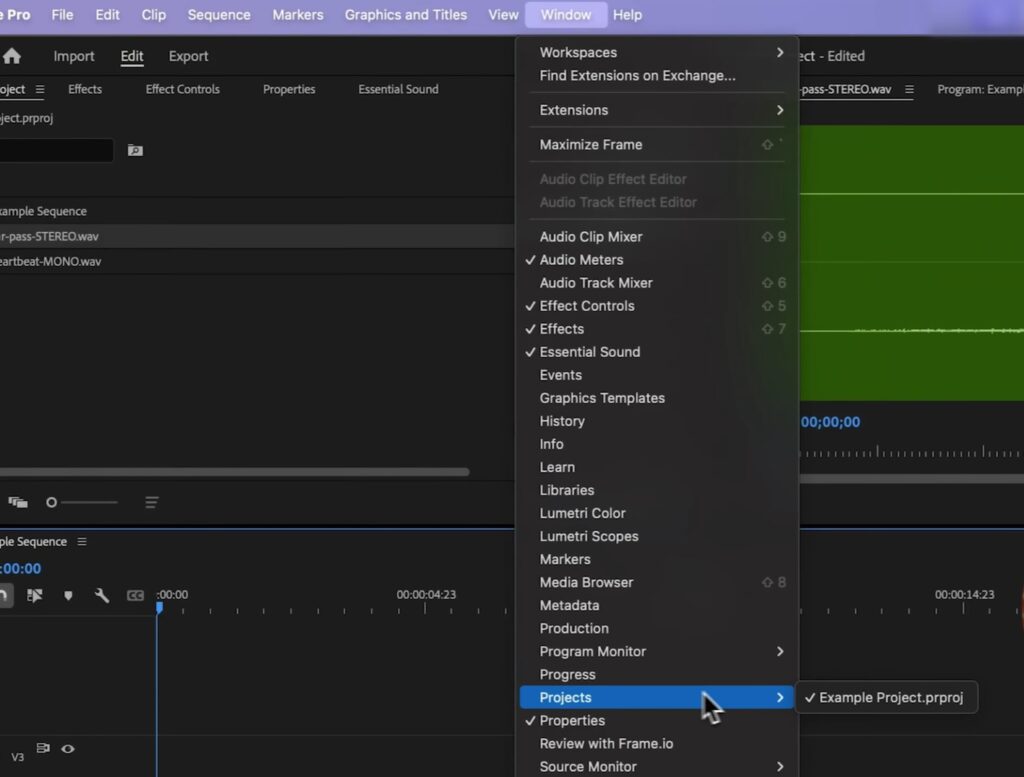Click Source monitor timecode 00;00;00
Image resolution: width=1024 pixels, height=777 pixels.
[830, 422]
